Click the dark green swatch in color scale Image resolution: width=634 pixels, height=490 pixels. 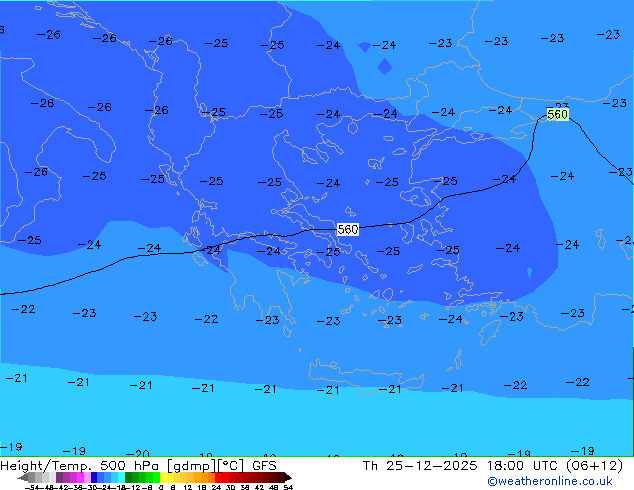coord(128,477)
